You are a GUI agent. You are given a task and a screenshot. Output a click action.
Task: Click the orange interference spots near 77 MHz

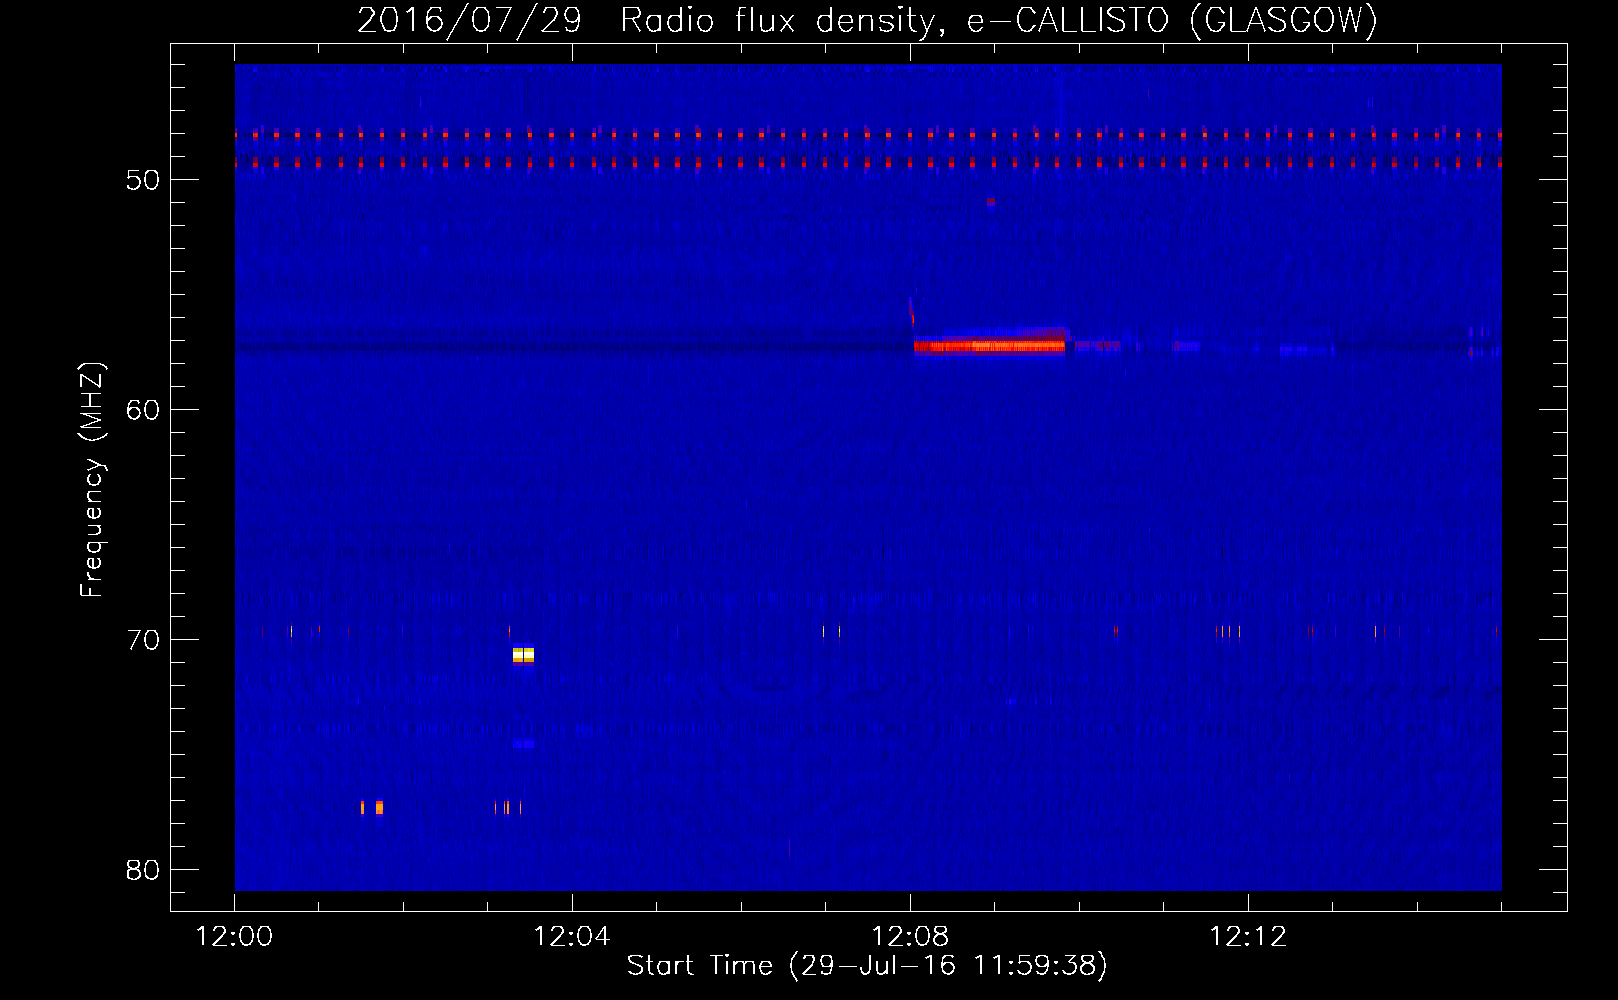coord(372,807)
